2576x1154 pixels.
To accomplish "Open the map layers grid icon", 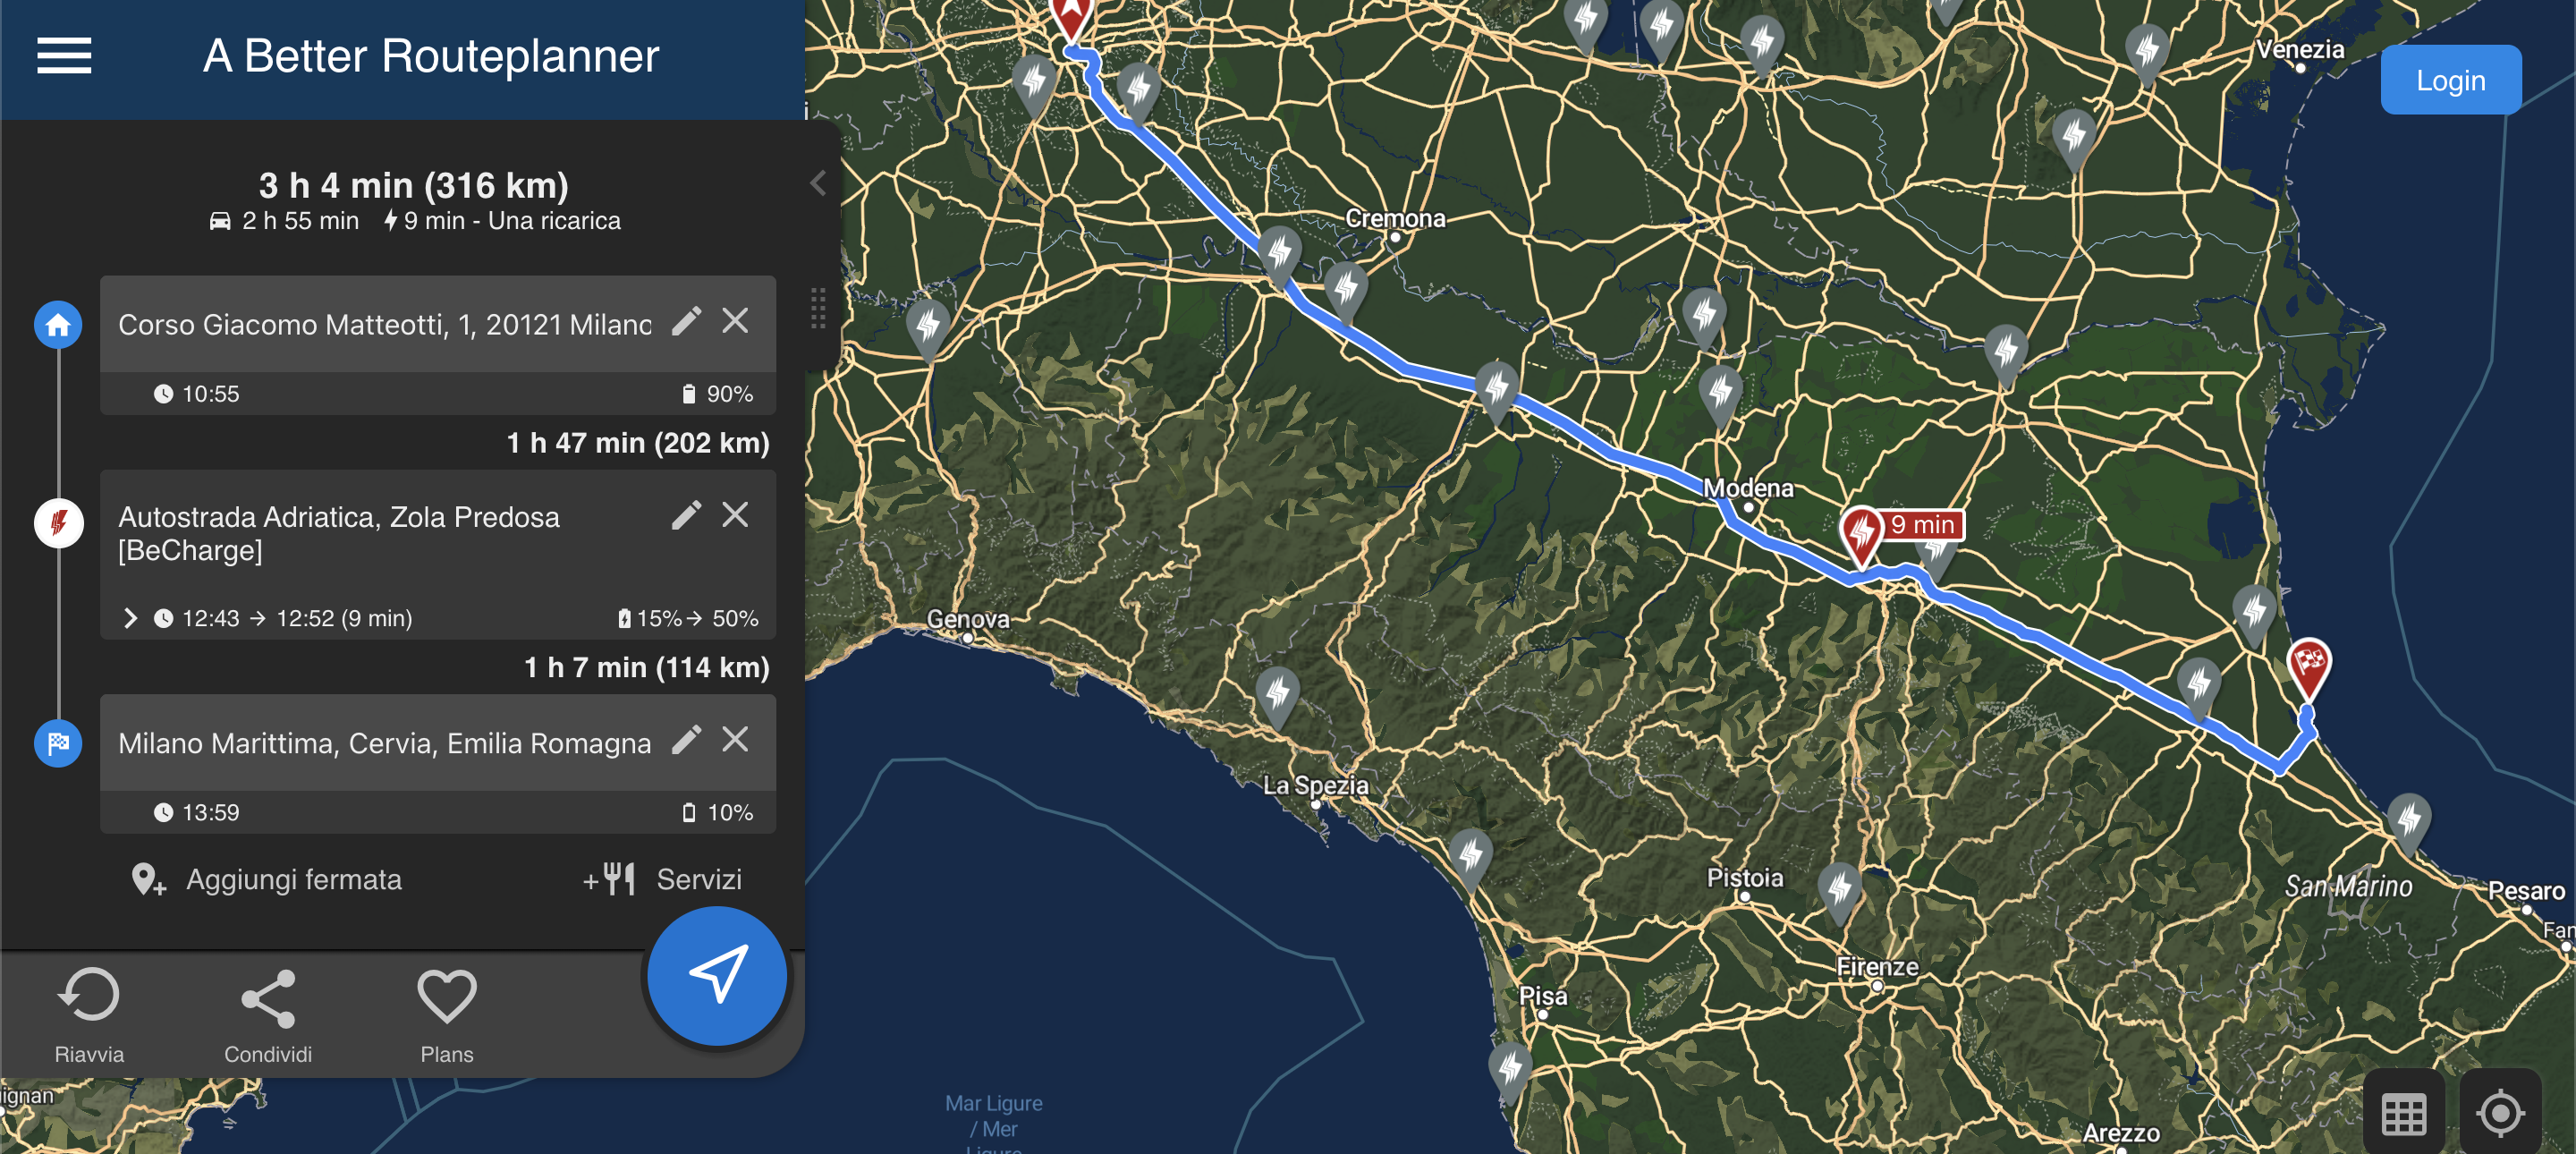I will (2404, 1113).
